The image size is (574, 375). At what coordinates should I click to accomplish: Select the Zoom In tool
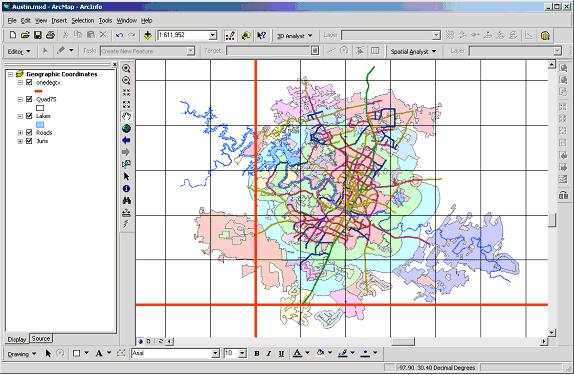click(126, 68)
